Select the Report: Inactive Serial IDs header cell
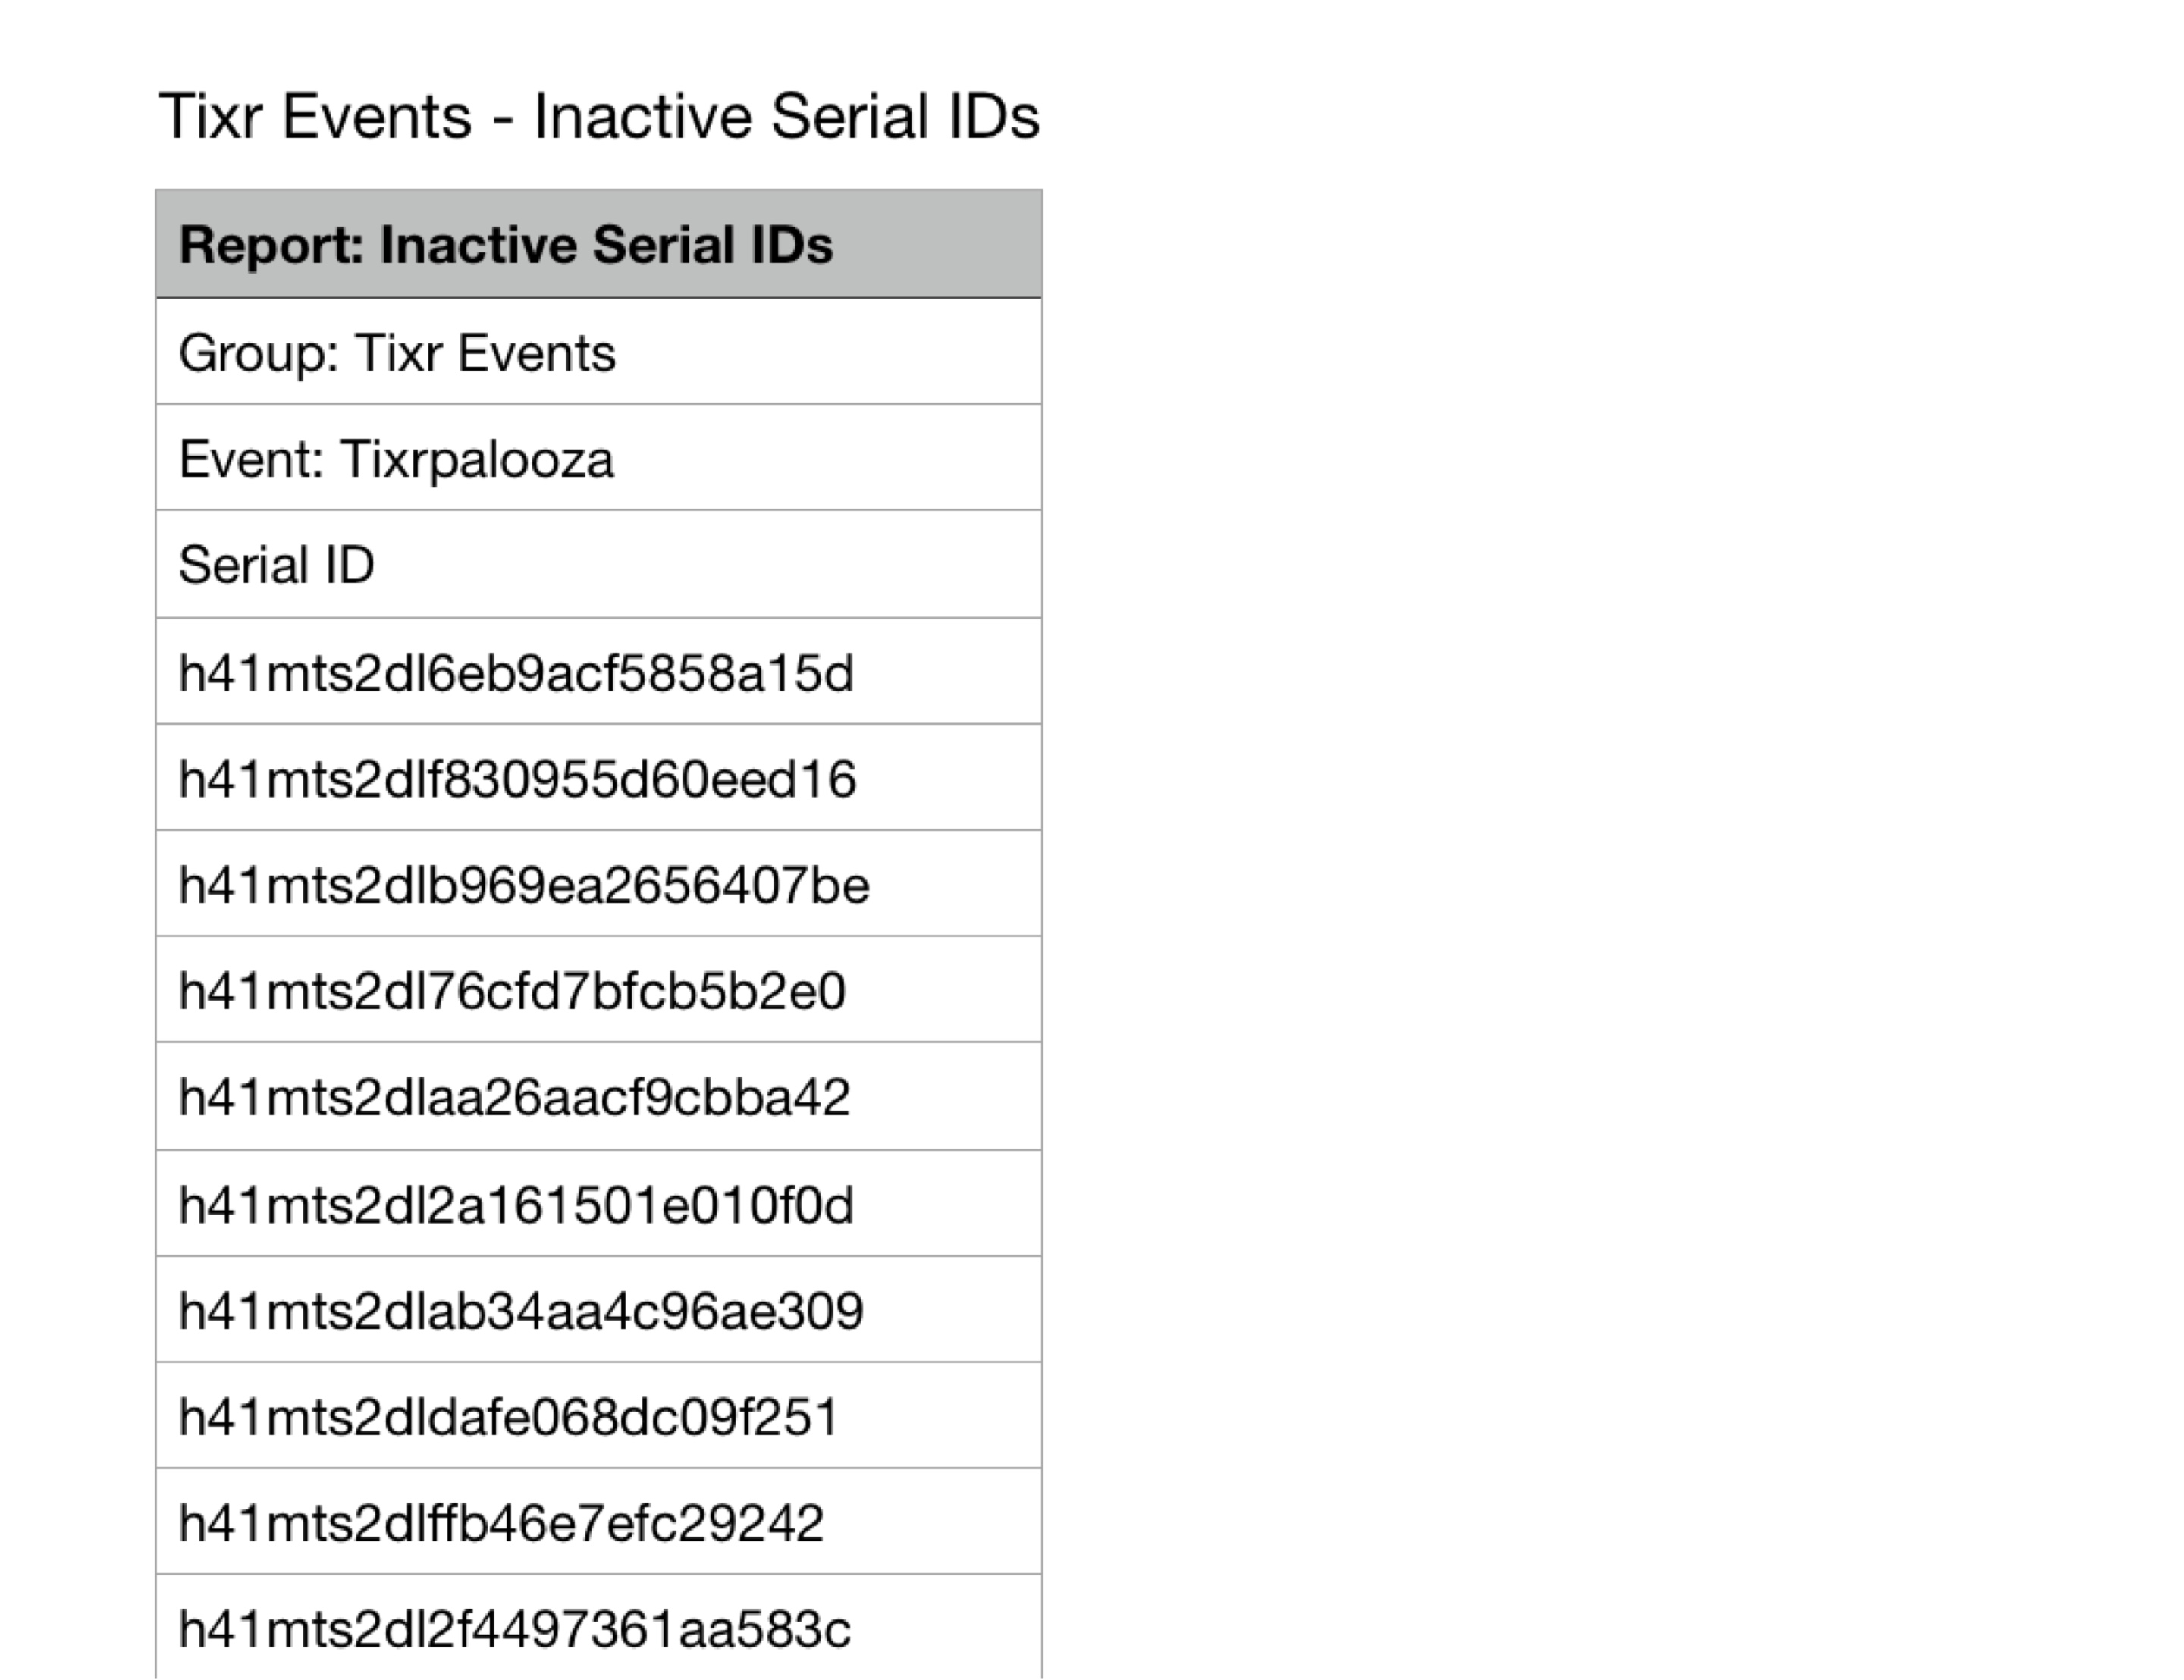The width and height of the screenshot is (2184, 1680). point(599,244)
